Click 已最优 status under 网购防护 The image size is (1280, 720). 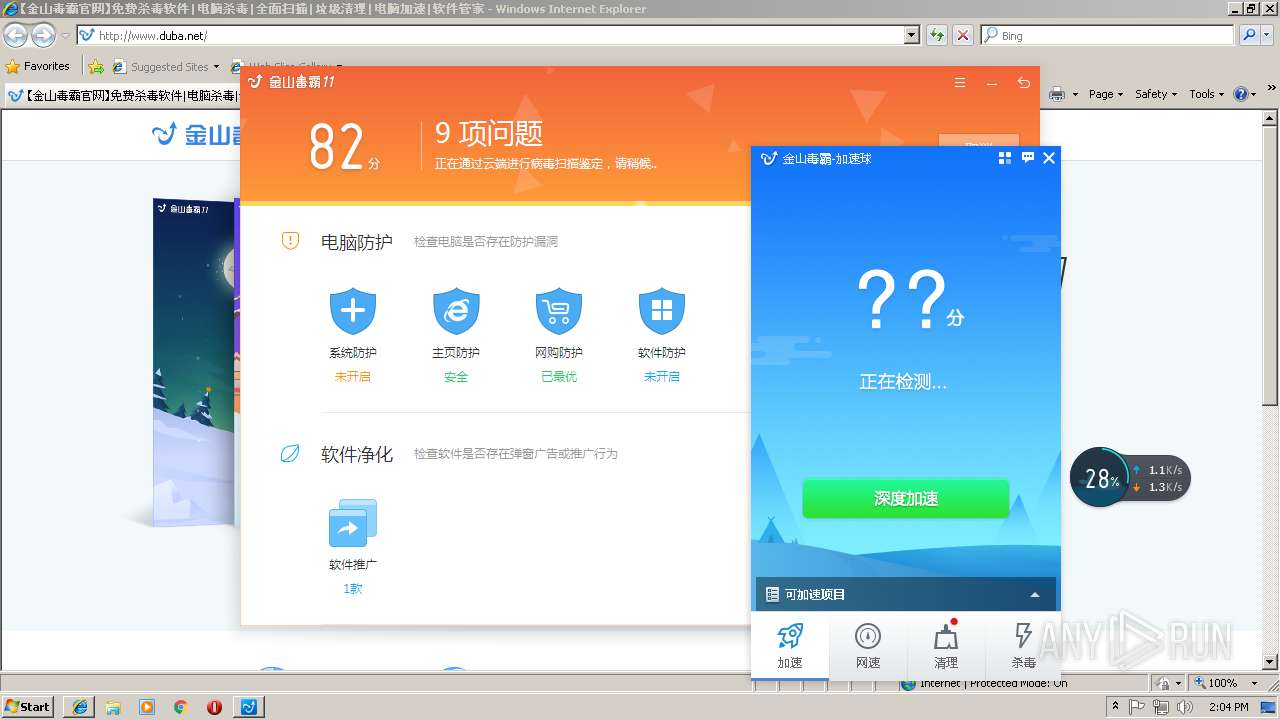[559, 377]
